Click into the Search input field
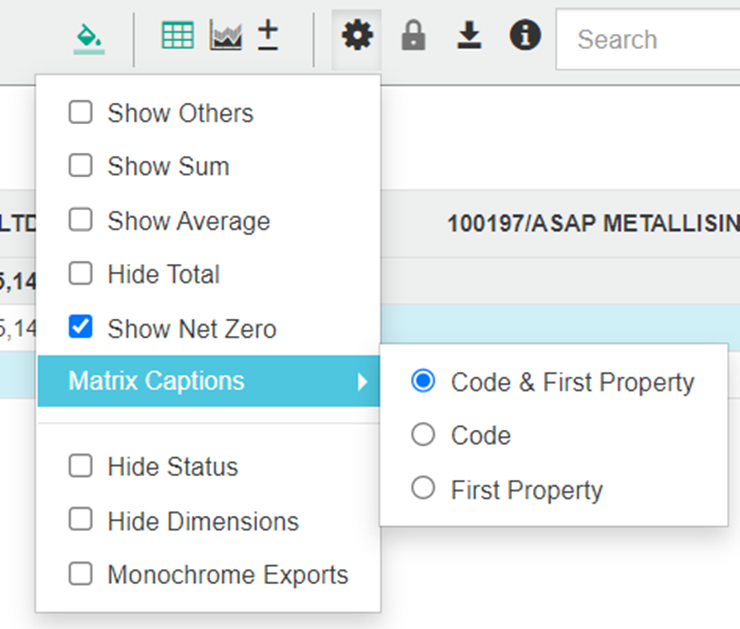The width and height of the screenshot is (740, 629). click(650, 40)
